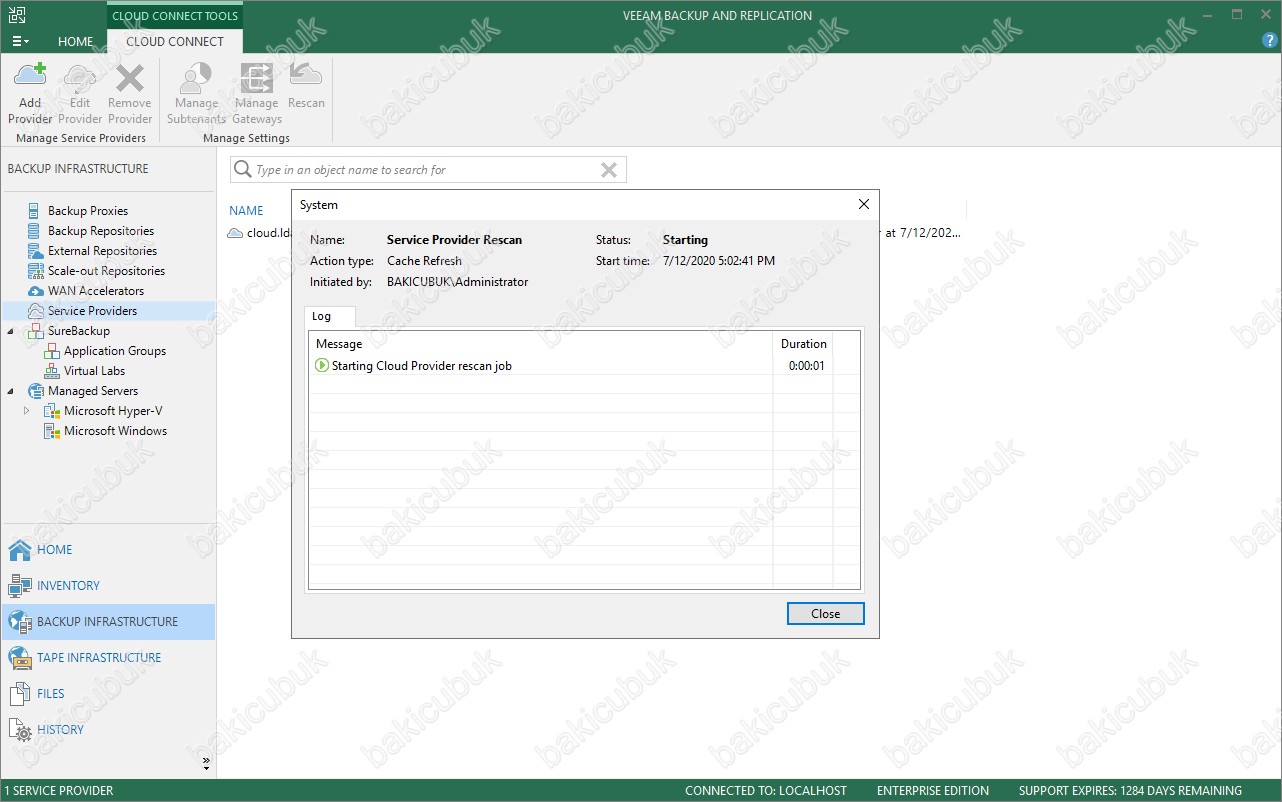Collapse the SureBackup tree node
The width and height of the screenshot is (1282, 802).
coord(11,331)
